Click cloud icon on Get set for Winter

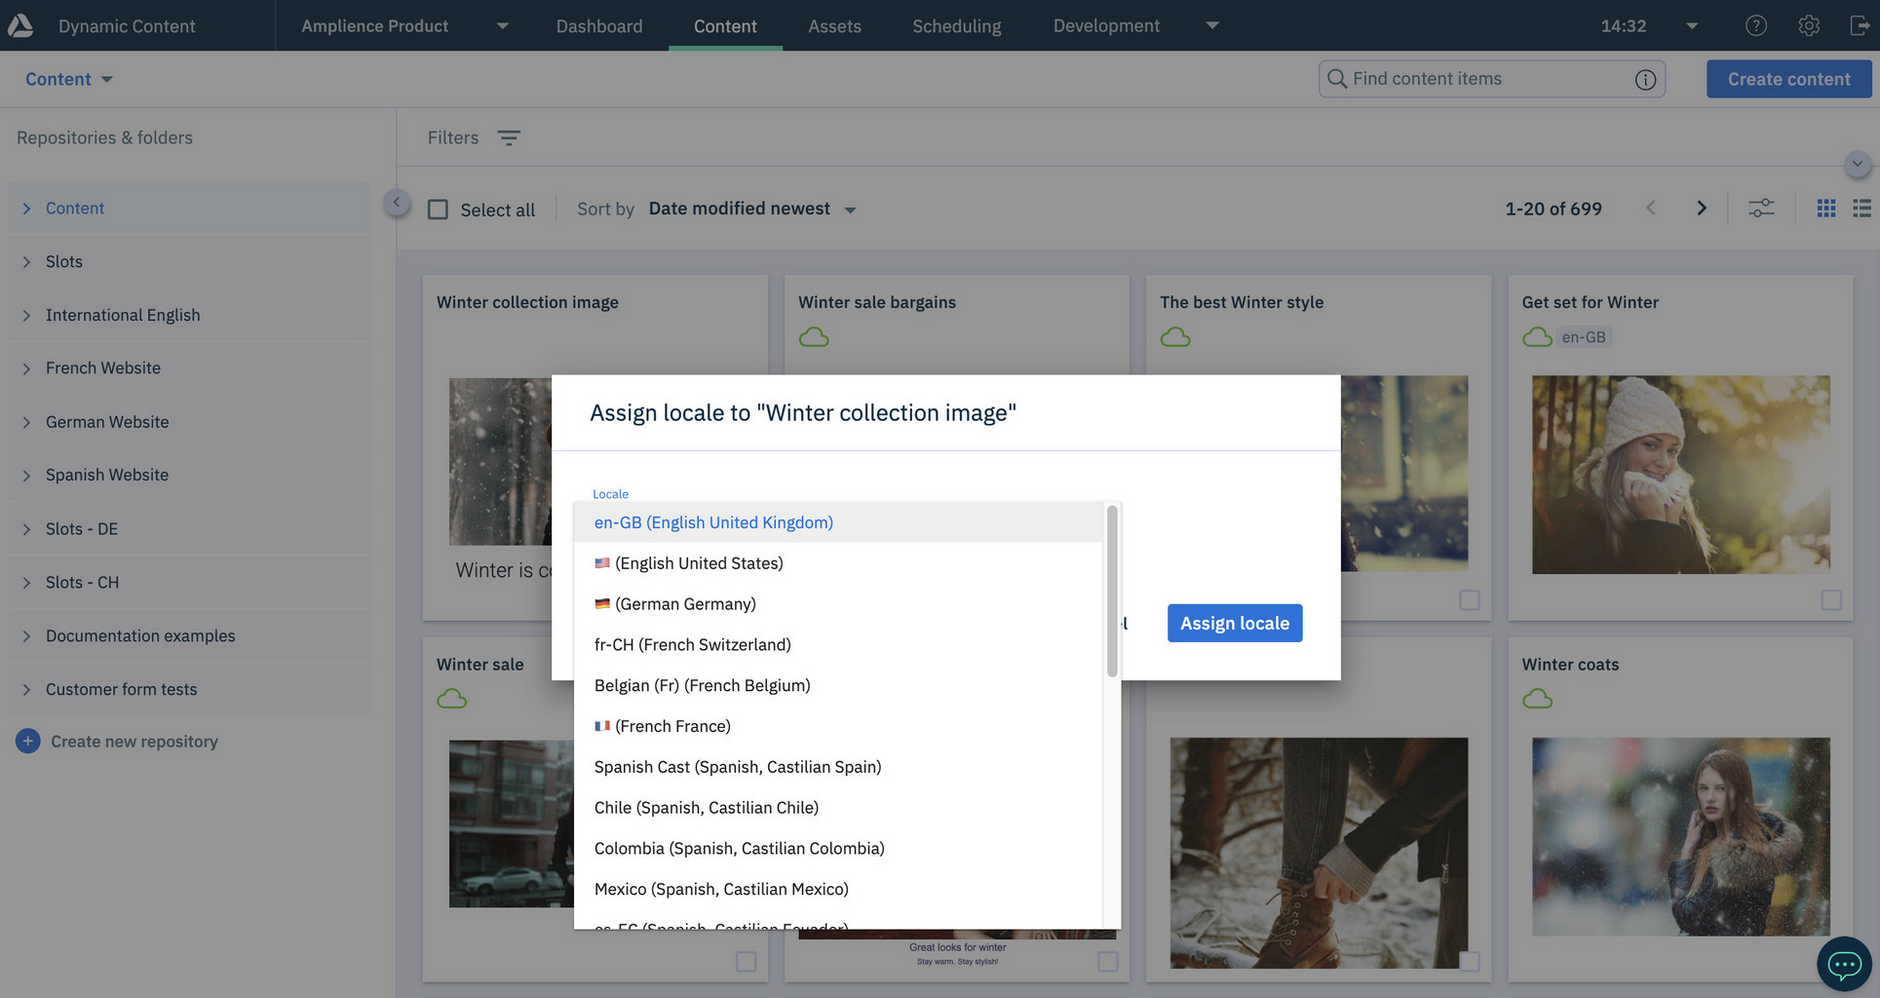1537,337
